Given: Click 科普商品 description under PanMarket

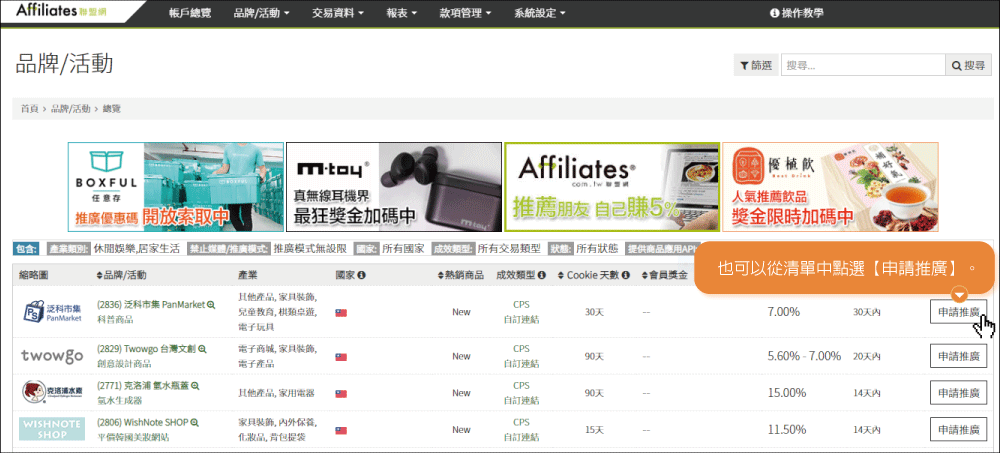Looking at the screenshot, I should tap(114, 319).
